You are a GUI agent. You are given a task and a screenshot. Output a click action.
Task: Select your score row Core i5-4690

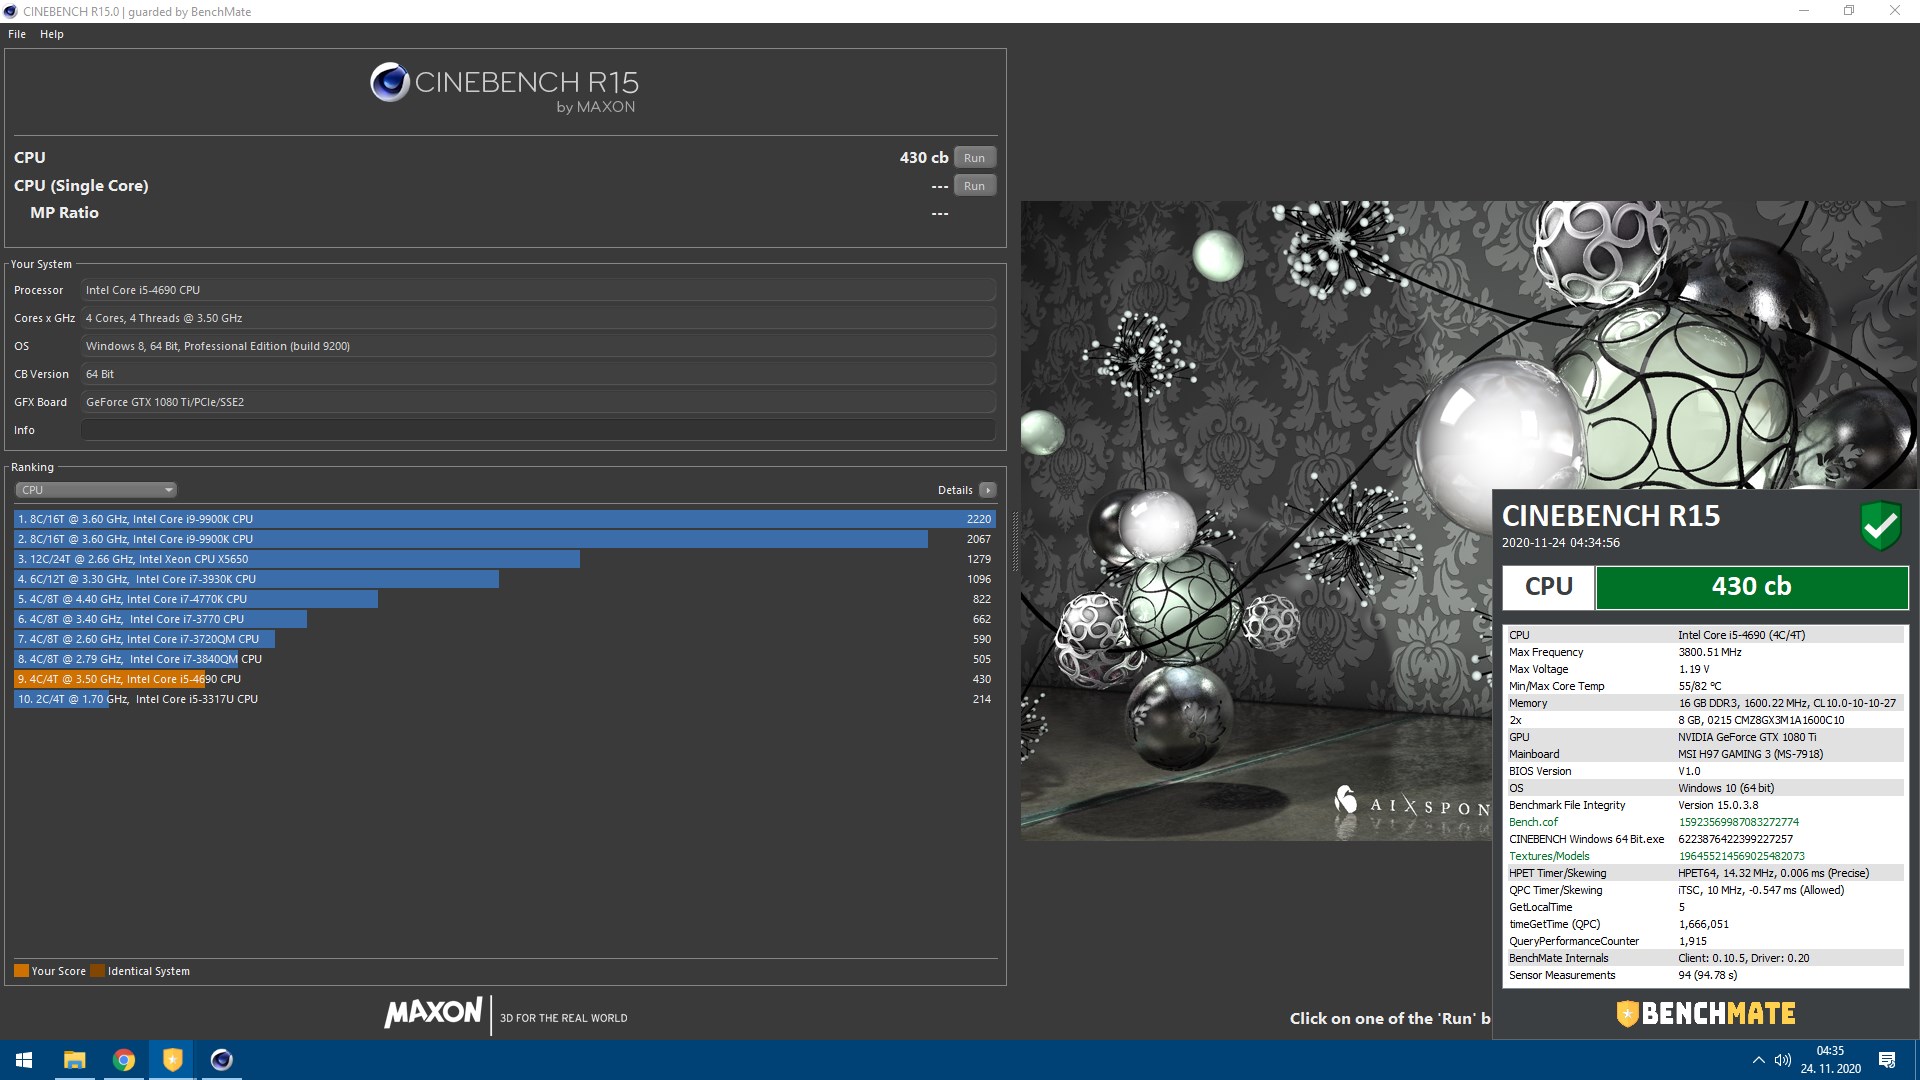pyautogui.click(x=504, y=679)
